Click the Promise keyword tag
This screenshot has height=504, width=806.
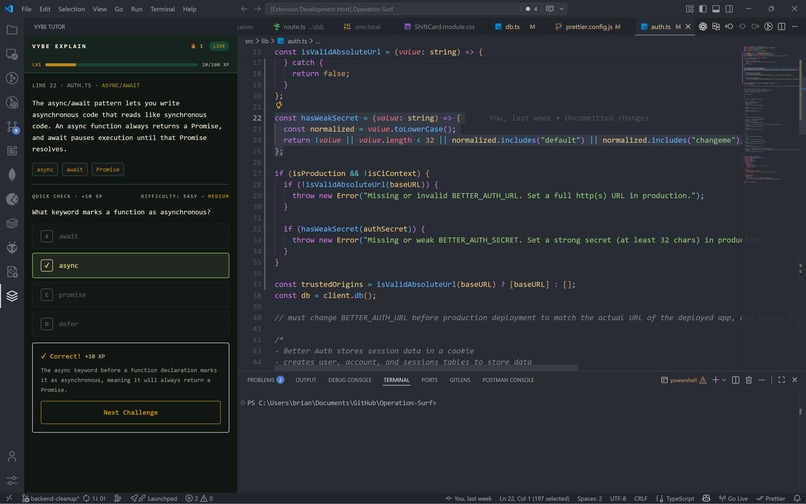107,169
